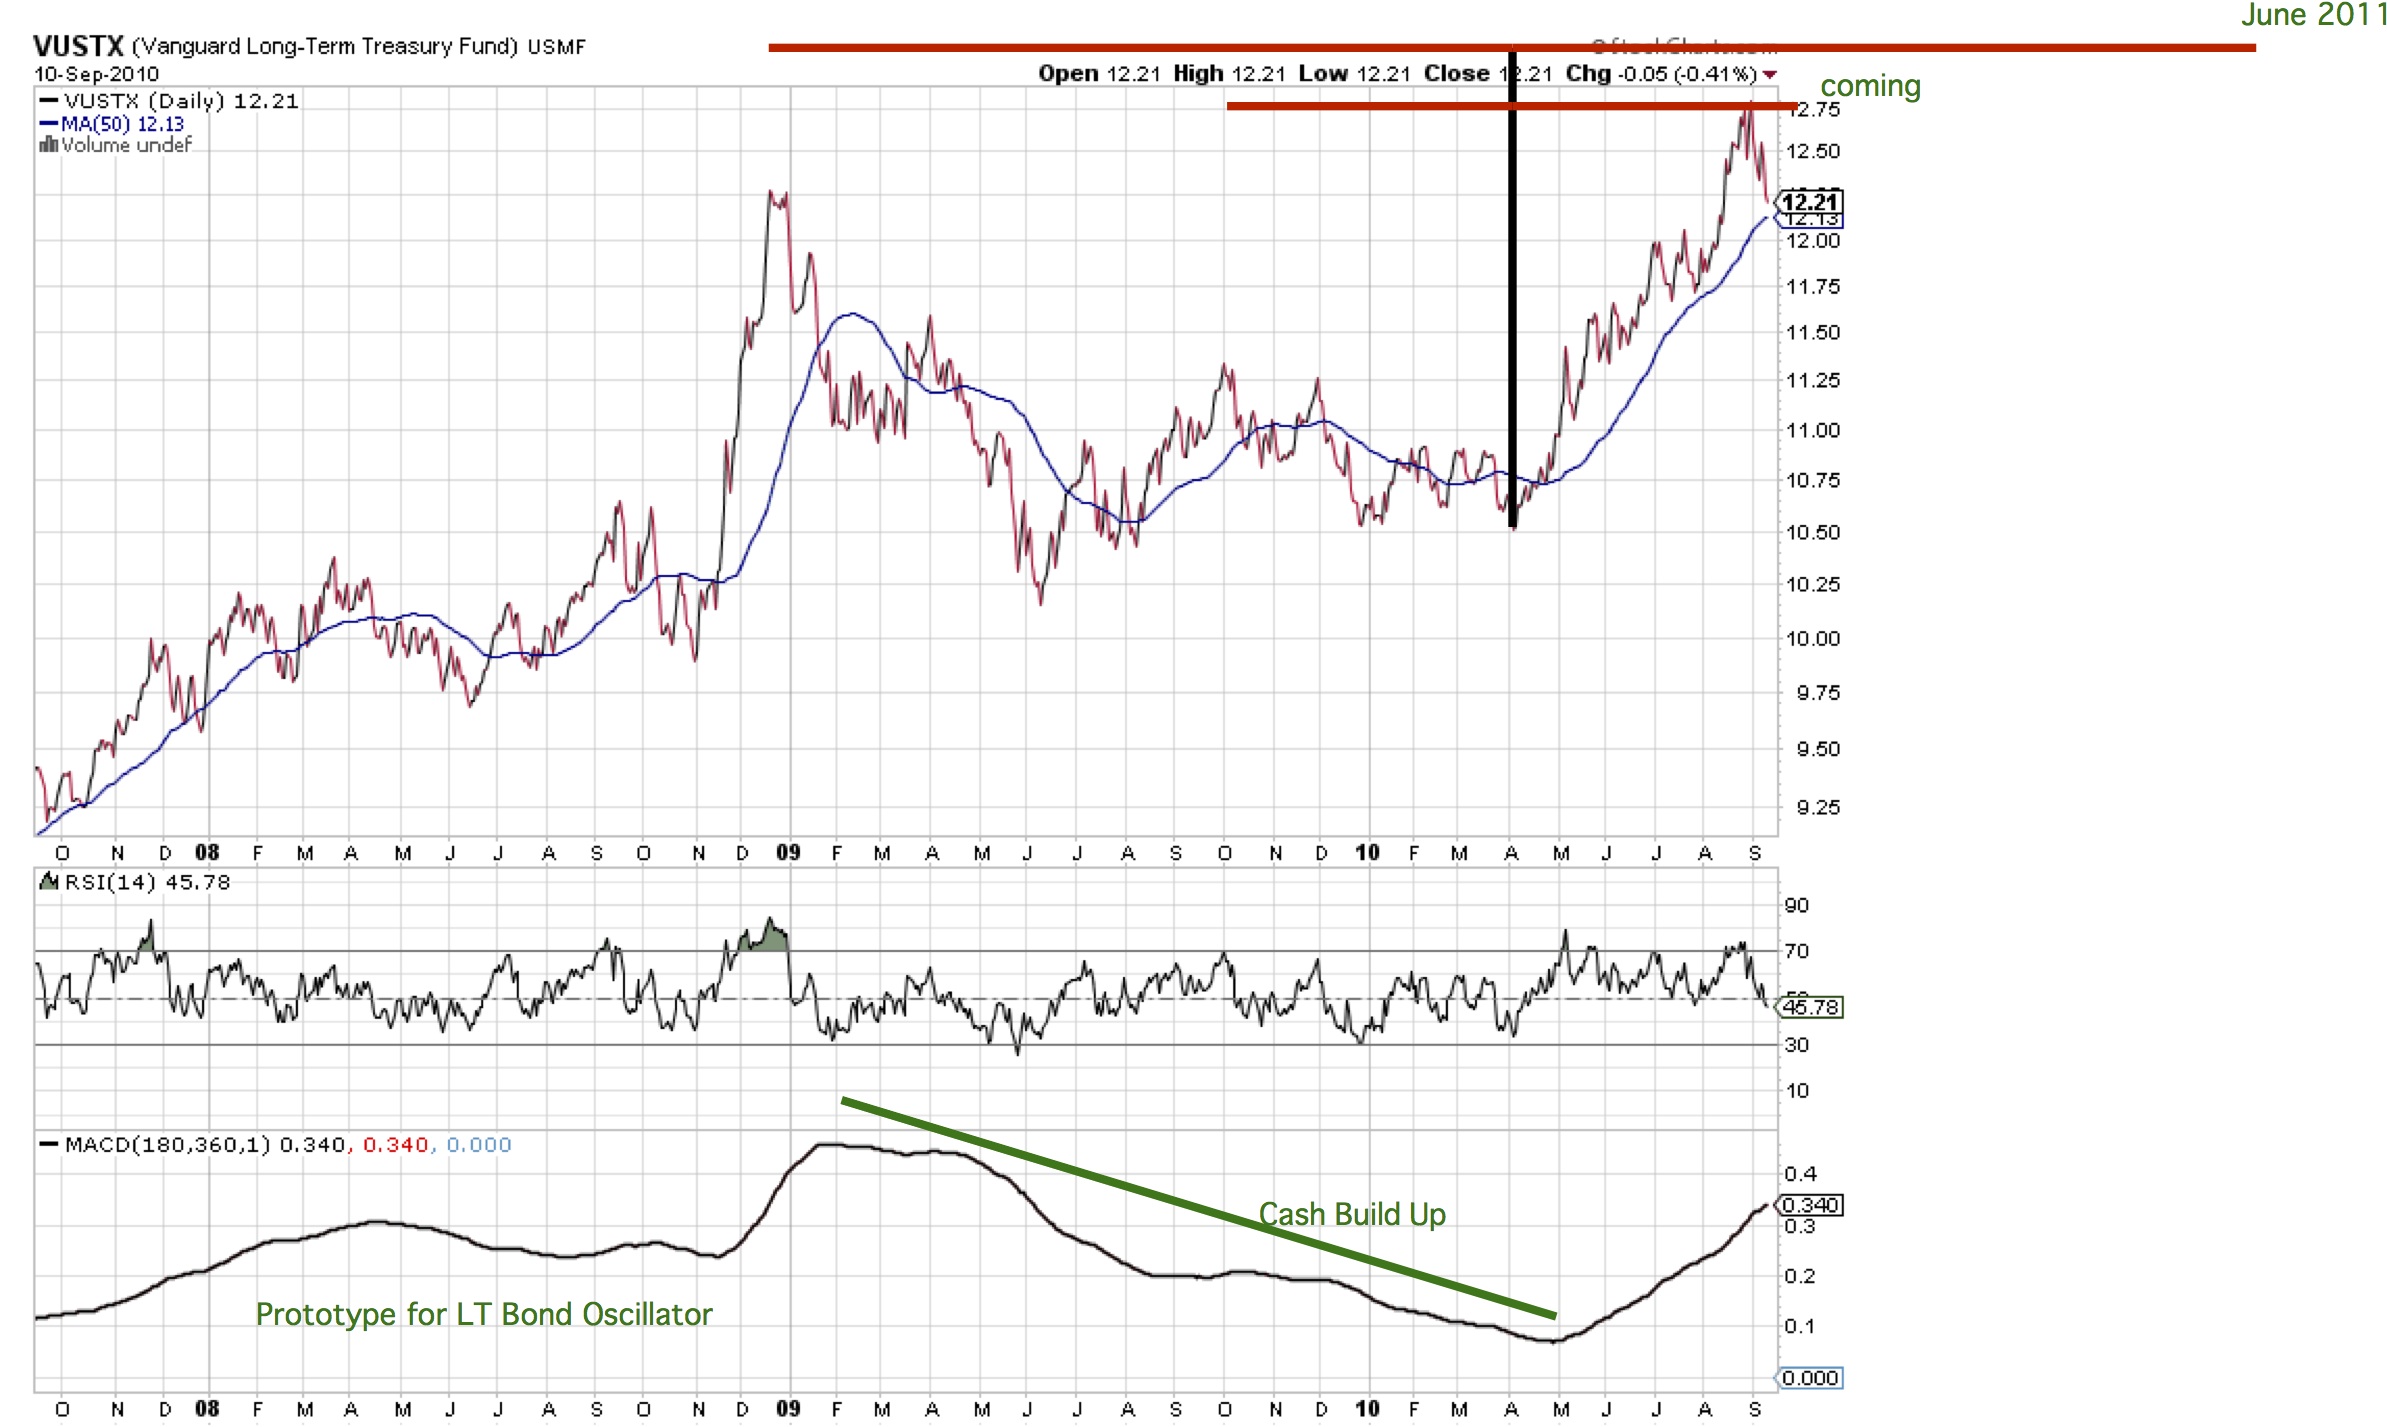Click the 0.000 MACD histogram value tag

[1811, 1378]
